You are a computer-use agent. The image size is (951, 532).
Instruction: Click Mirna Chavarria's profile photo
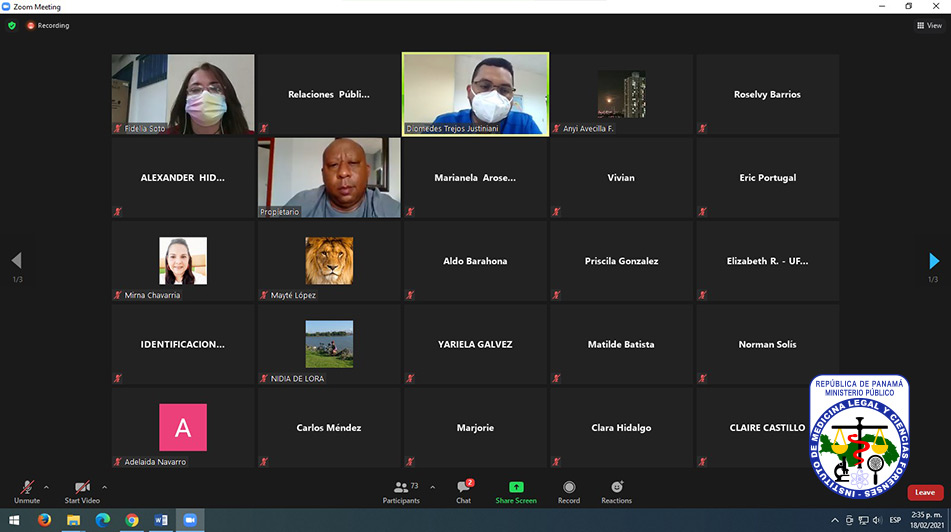pyautogui.click(x=183, y=261)
